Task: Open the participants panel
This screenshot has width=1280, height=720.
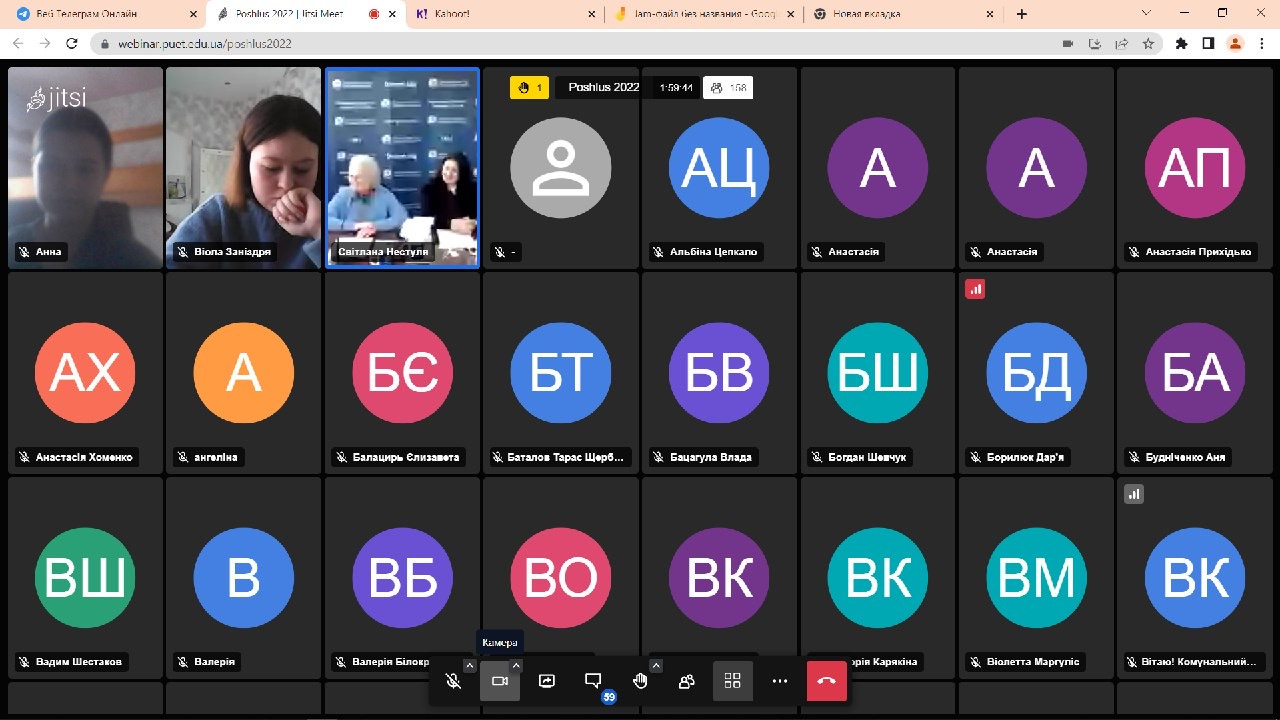Action: click(x=686, y=681)
